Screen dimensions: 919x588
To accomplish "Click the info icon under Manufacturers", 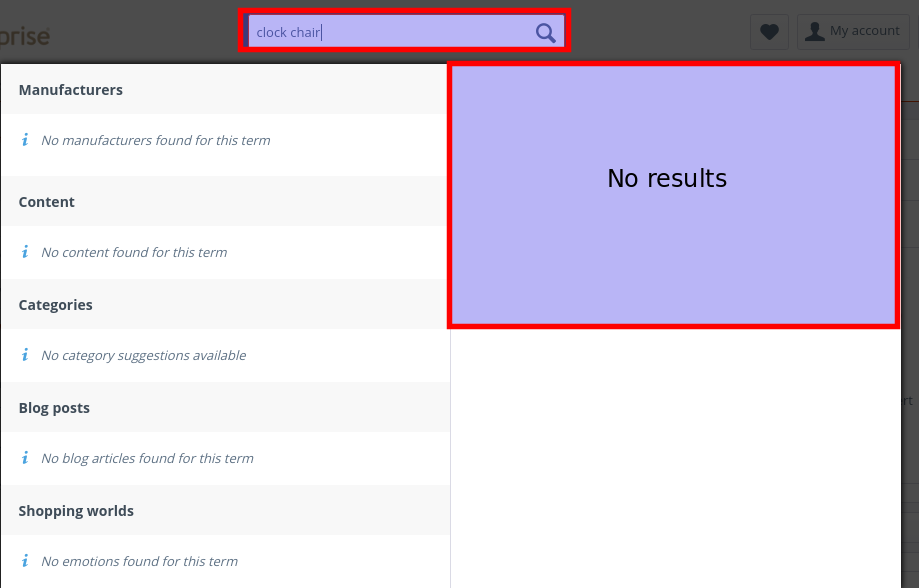I will pos(25,140).
